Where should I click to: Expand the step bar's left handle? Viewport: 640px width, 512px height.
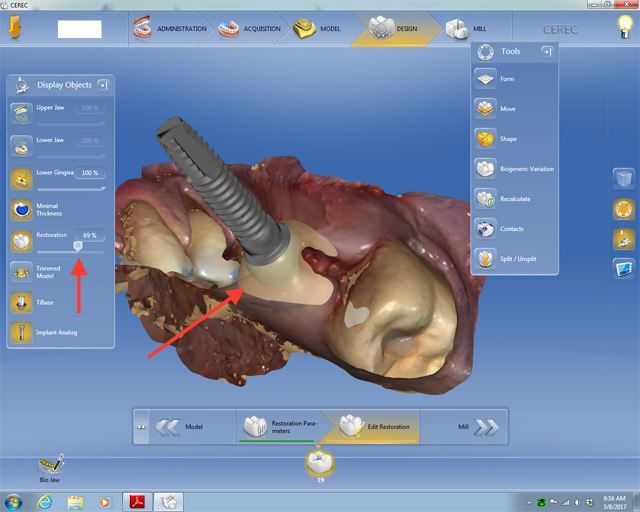click(x=141, y=427)
